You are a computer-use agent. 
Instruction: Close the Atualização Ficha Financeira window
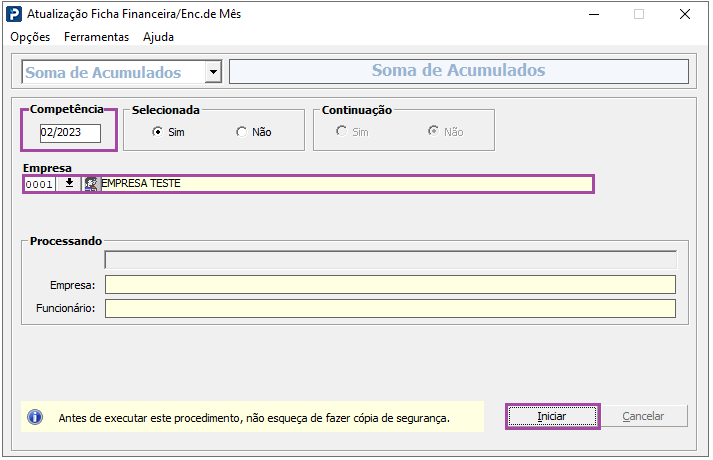point(685,14)
